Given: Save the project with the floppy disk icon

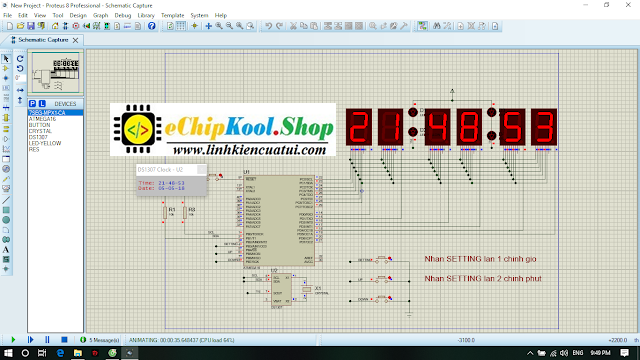Looking at the screenshot, I should (31, 26).
